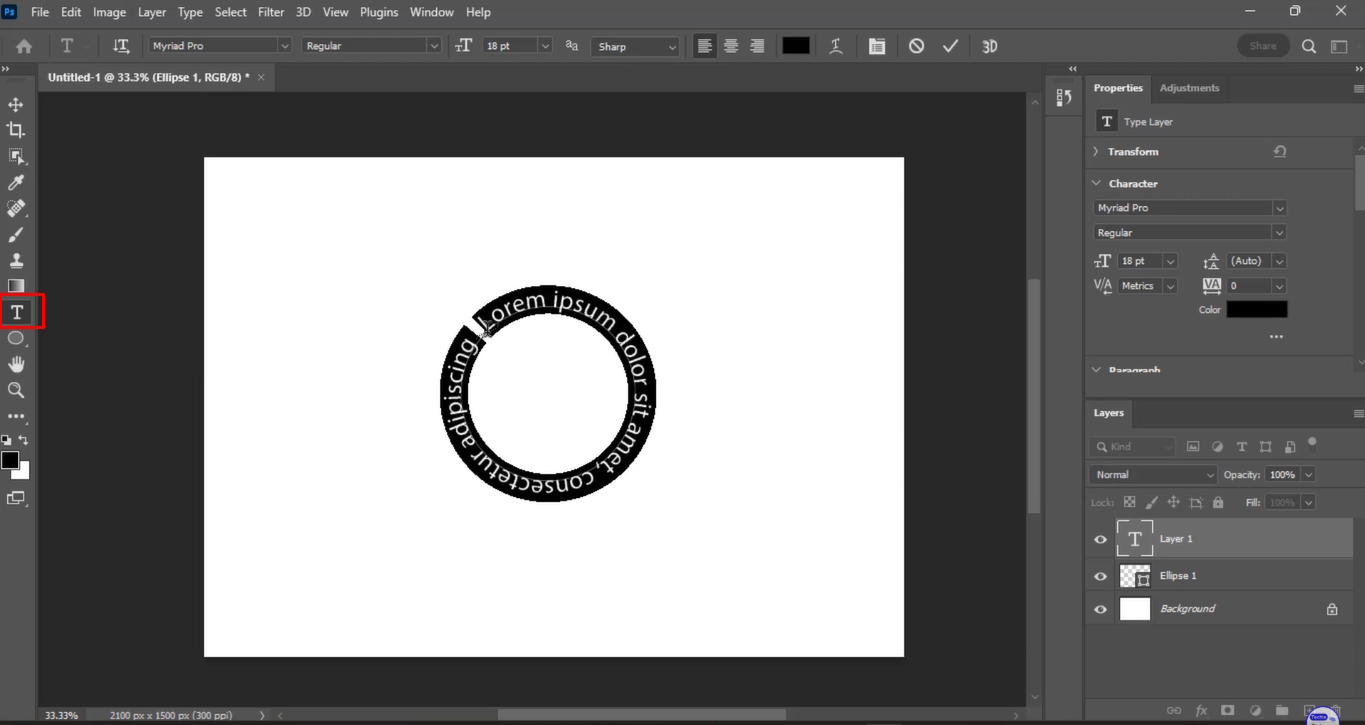Screen dimensions: 1365x725
Task: Open the Filter menu
Action: click(271, 11)
